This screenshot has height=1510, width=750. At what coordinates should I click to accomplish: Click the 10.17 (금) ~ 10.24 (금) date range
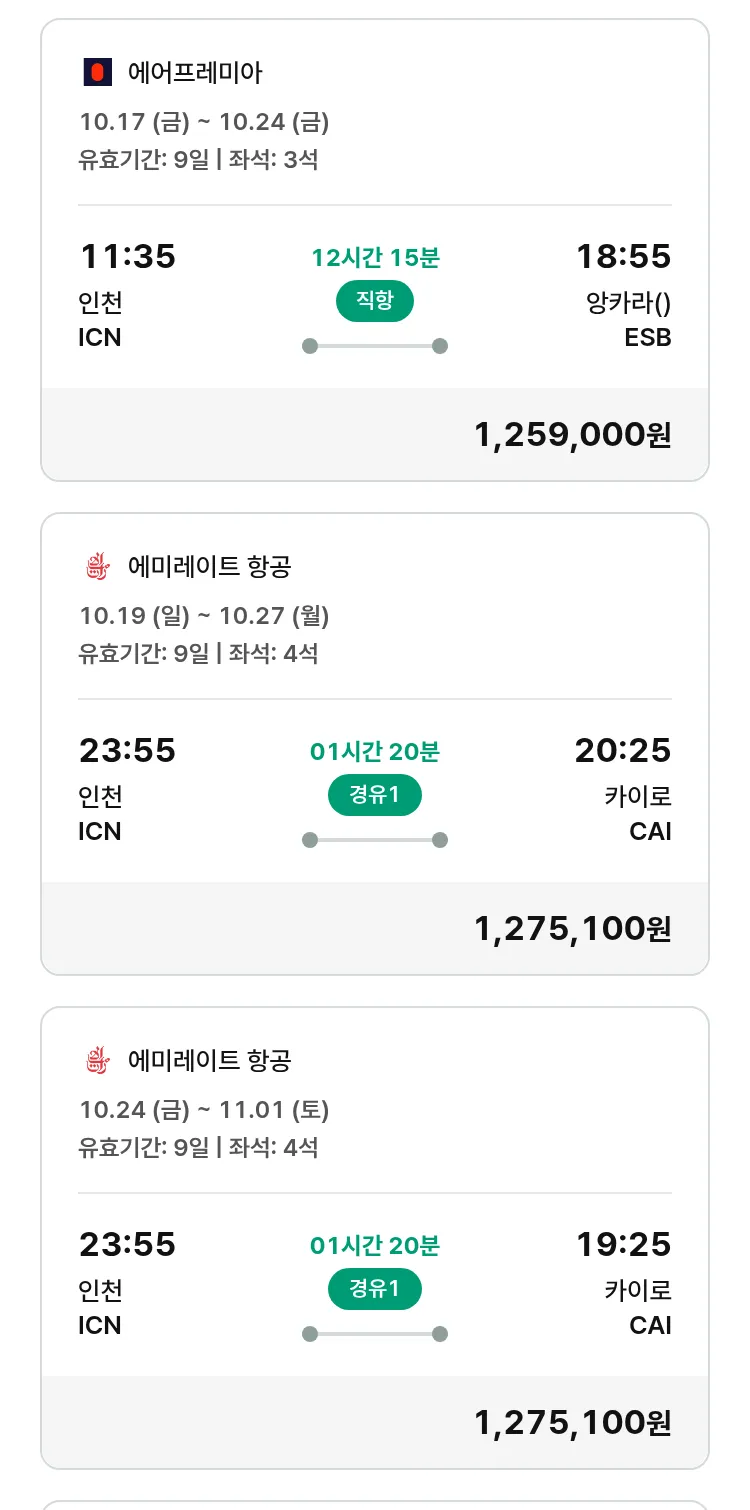coord(204,122)
